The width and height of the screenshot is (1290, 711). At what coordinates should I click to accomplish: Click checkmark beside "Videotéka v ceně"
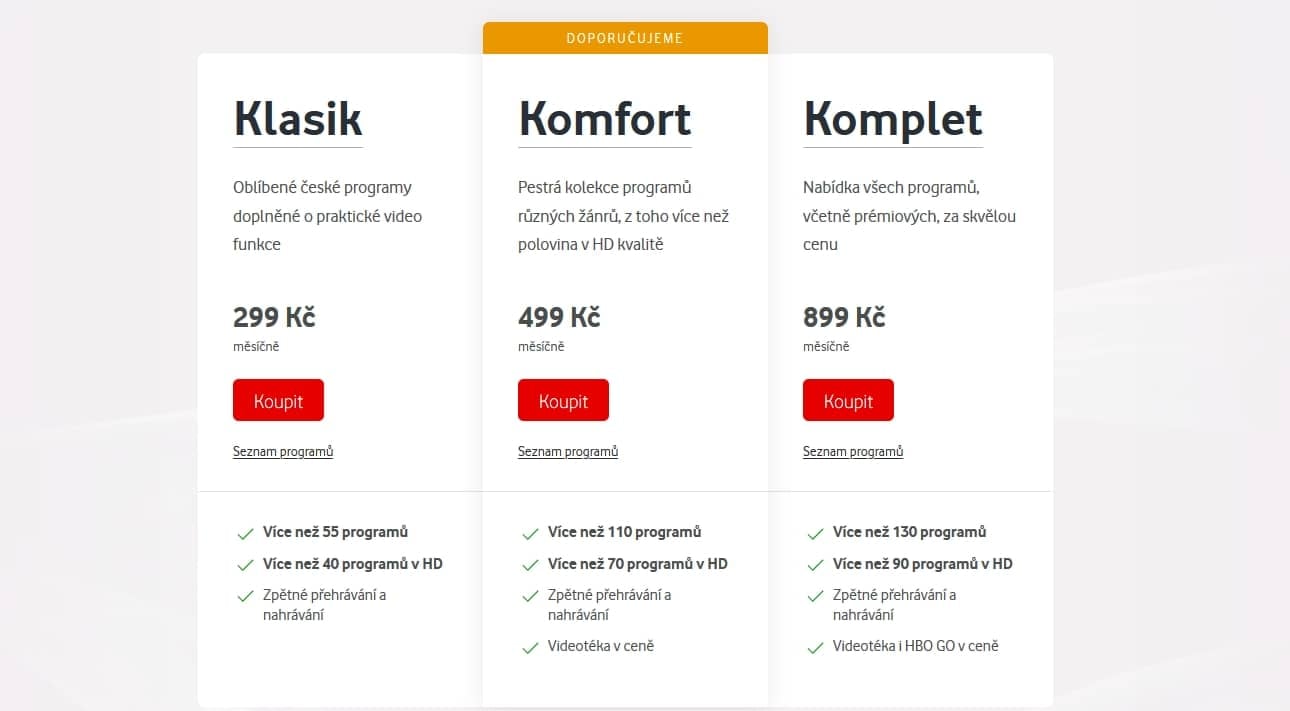[531, 646]
